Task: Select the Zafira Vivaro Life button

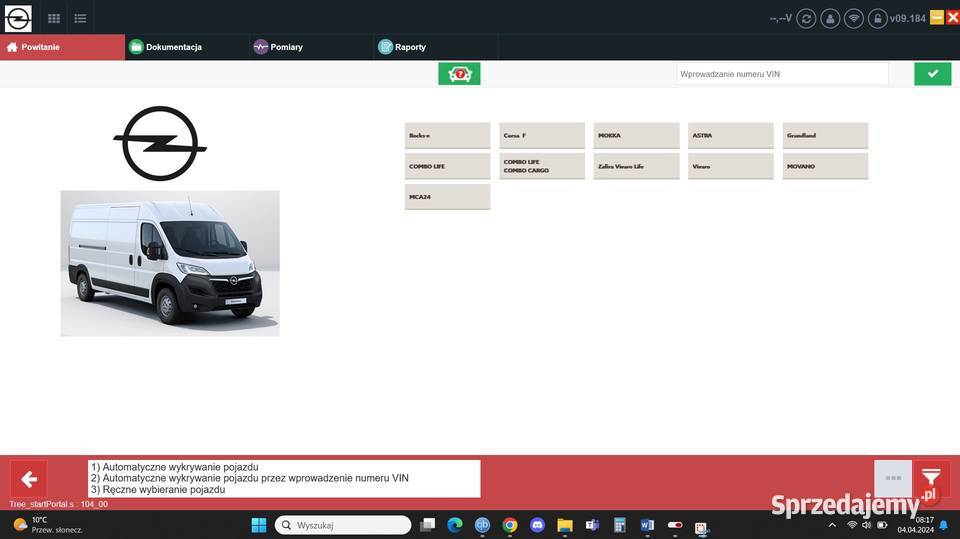Action: tap(636, 166)
